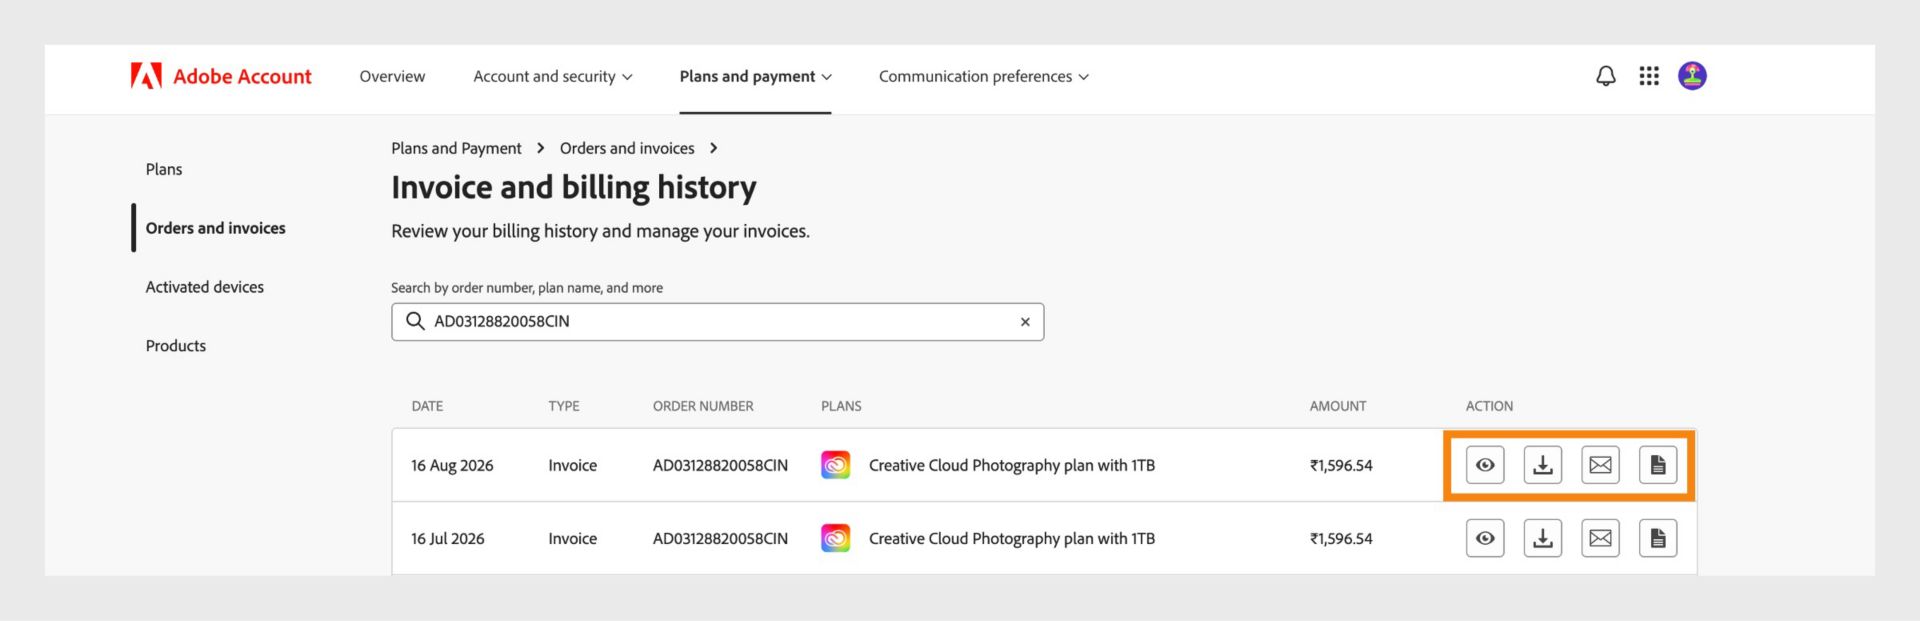Click ₹1,596.54 amount in 16 Aug row
The width and height of the screenshot is (1920, 621).
(1341, 465)
